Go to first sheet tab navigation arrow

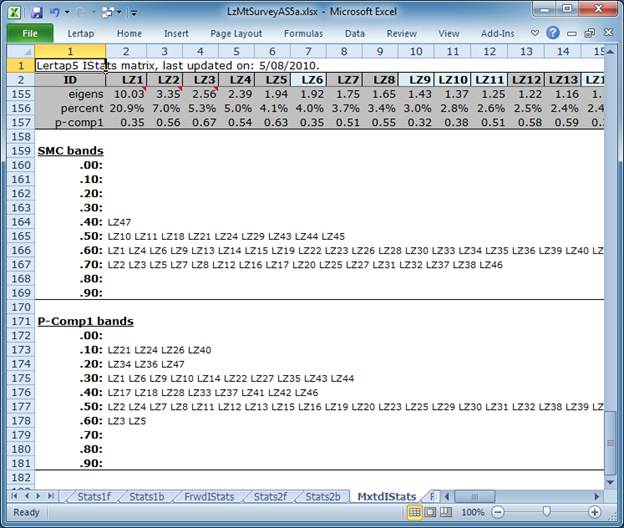(x=12, y=496)
